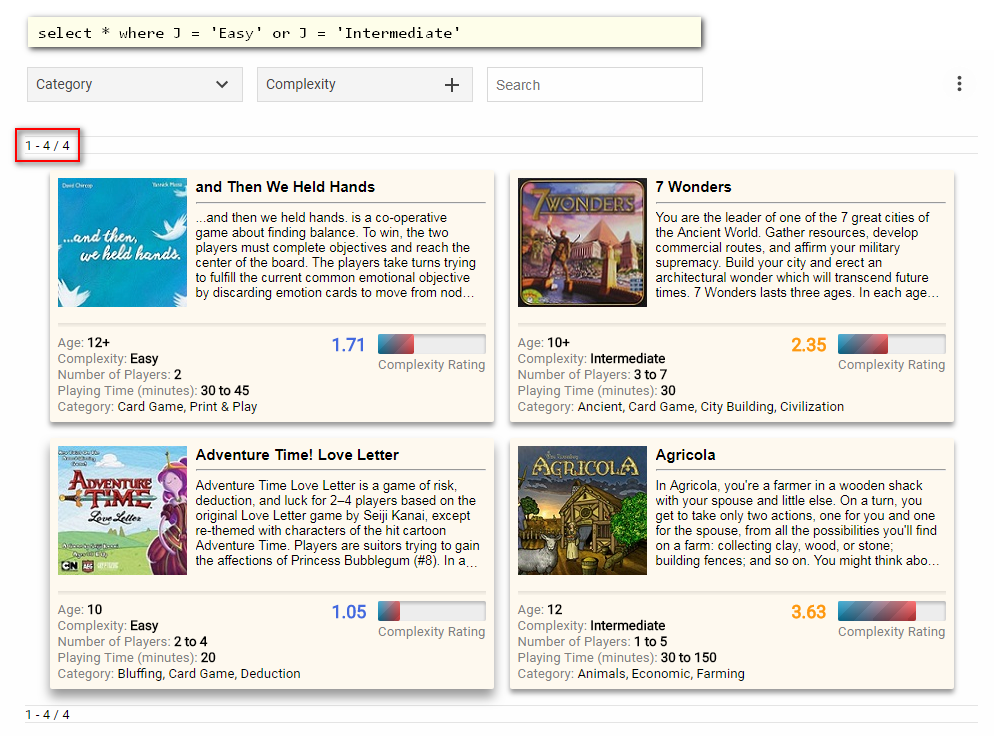Click the Adventure Time Love Letter cover

[122, 510]
